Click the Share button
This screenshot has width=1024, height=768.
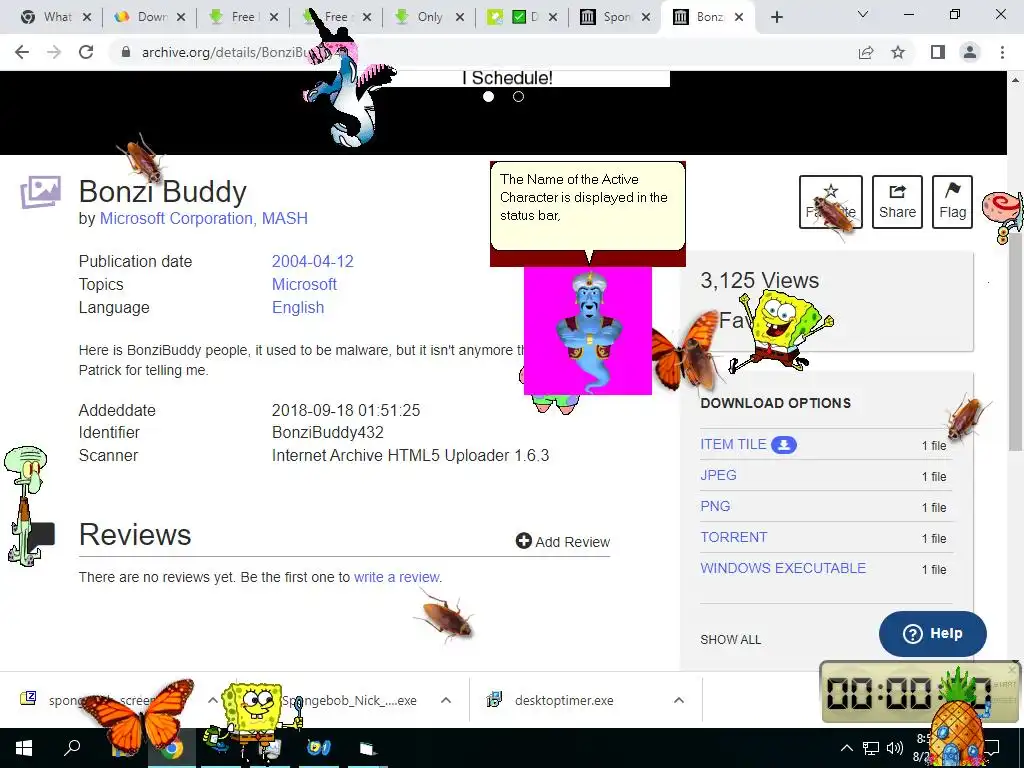click(897, 202)
